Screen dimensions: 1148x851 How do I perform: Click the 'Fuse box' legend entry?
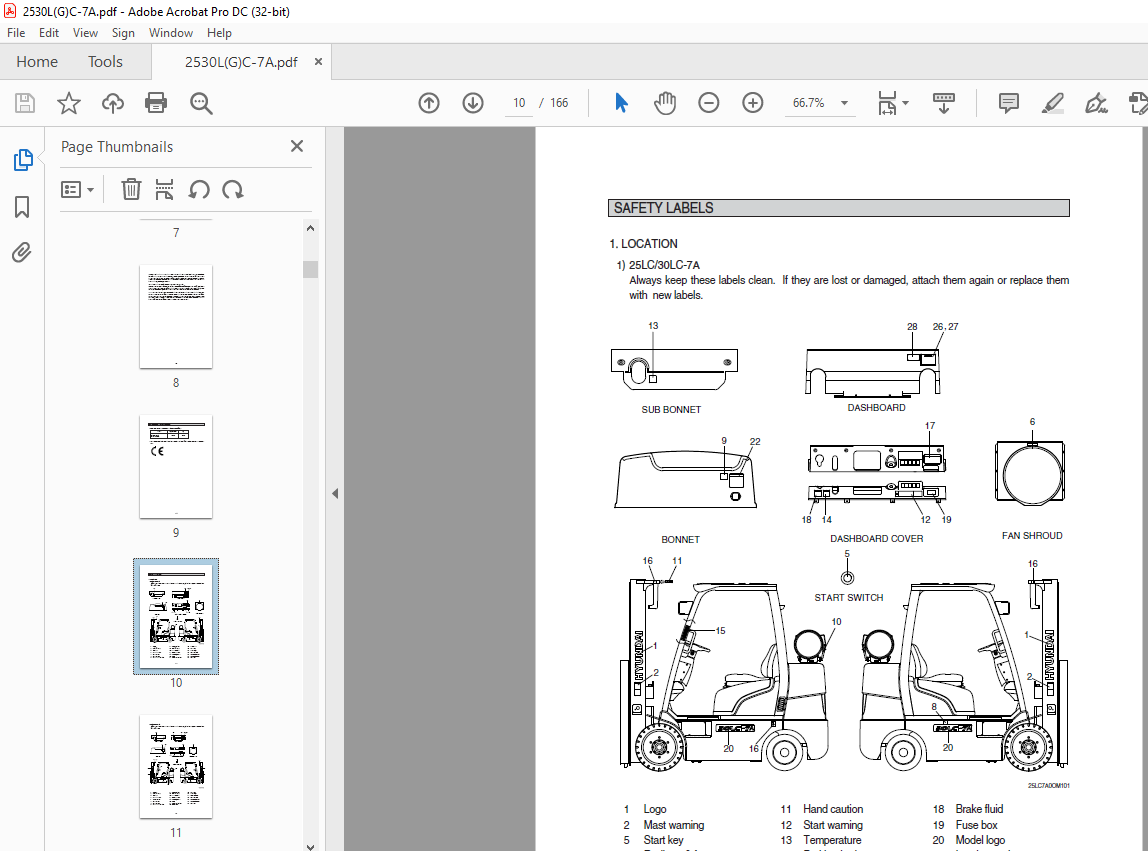(977, 825)
